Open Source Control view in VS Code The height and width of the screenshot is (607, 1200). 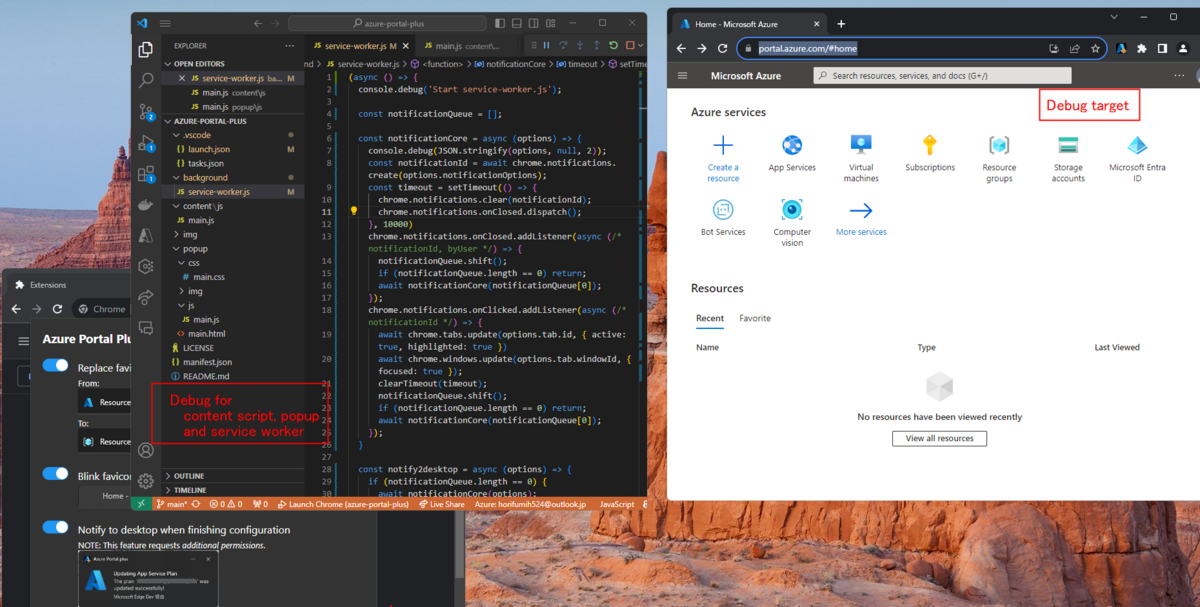146,111
